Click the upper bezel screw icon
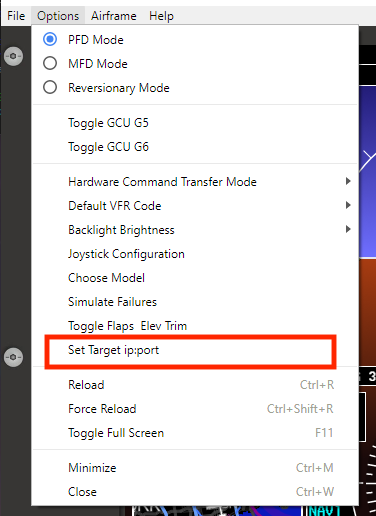Screen dimensions: 376x516 coord(13,56)
